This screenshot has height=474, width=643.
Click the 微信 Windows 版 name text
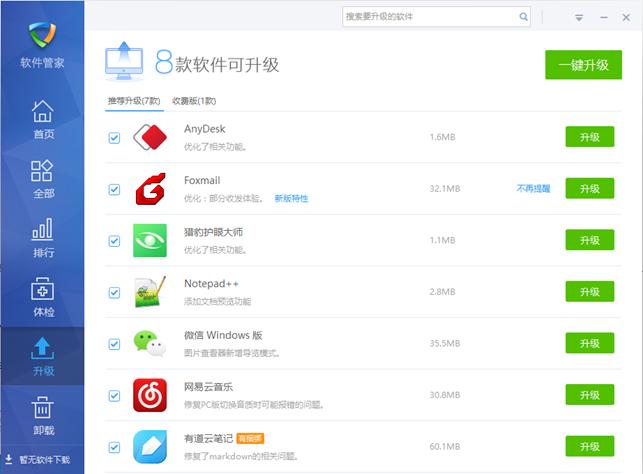(223, 335)
